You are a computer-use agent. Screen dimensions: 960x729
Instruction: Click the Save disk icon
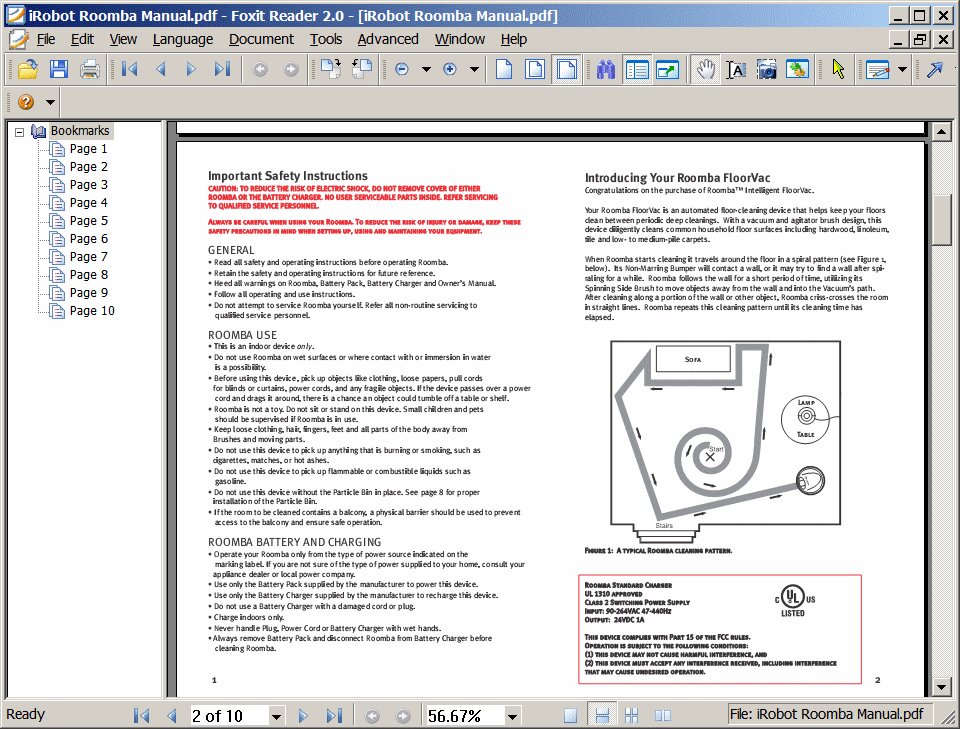coord(59,69)
